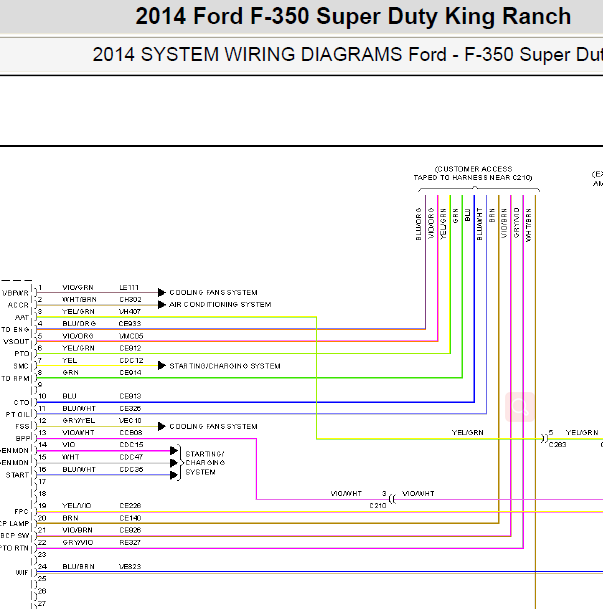The width and height of the screenshot is (603, 609).
Task: Click 'COOLING FANS SYSTEM' beside wire LE111
Action: pyautogui.click(x=213, y=292)
